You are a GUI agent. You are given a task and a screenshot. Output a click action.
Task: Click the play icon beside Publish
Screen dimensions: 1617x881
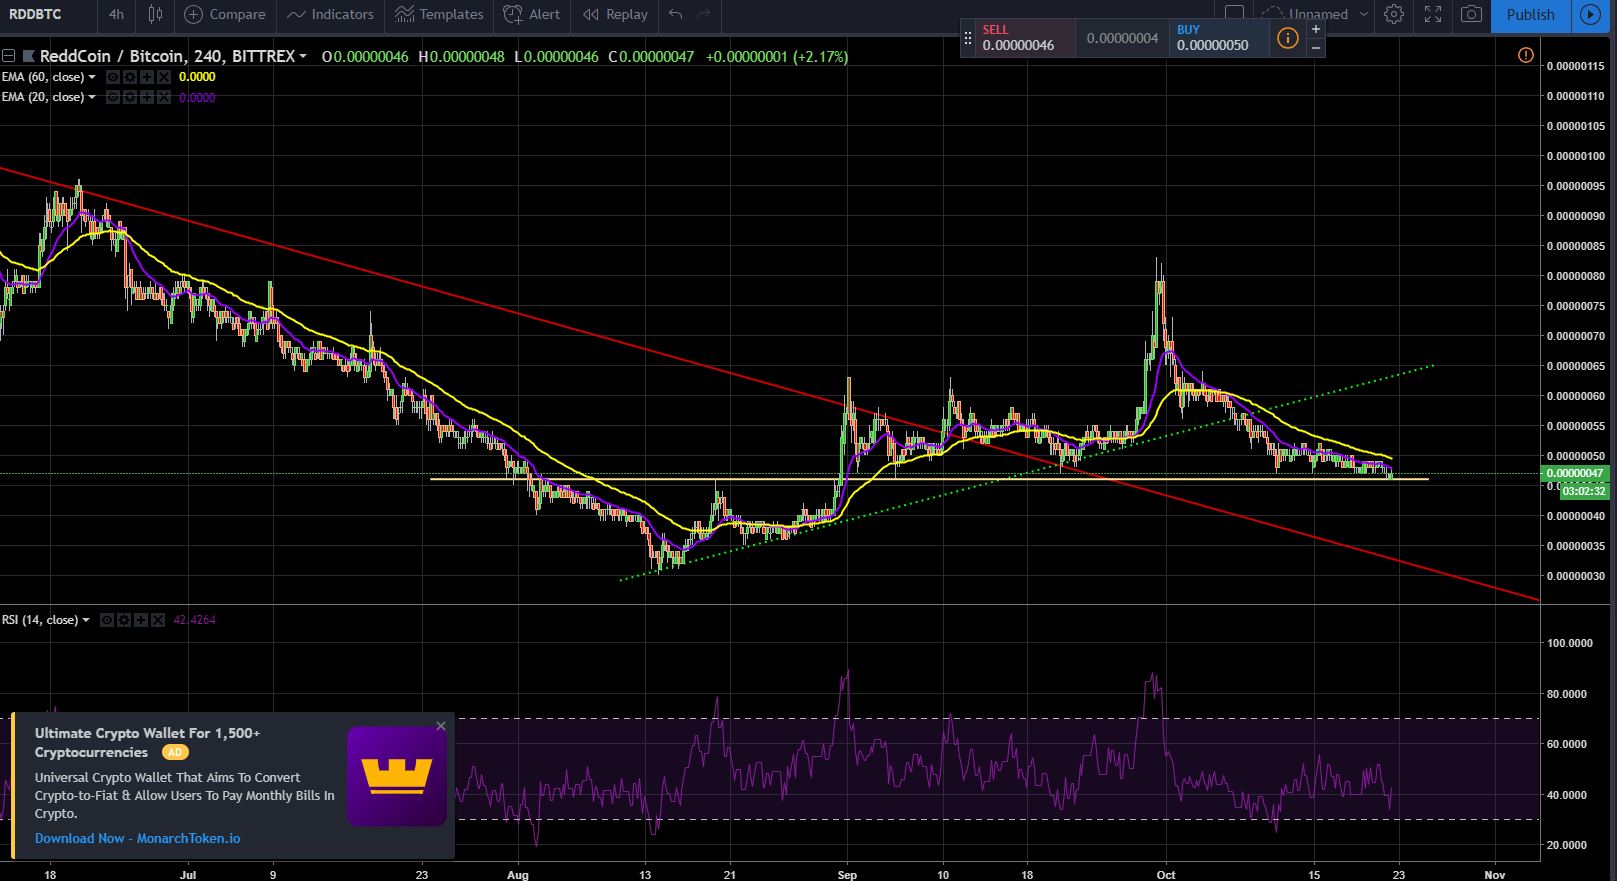1590,14
